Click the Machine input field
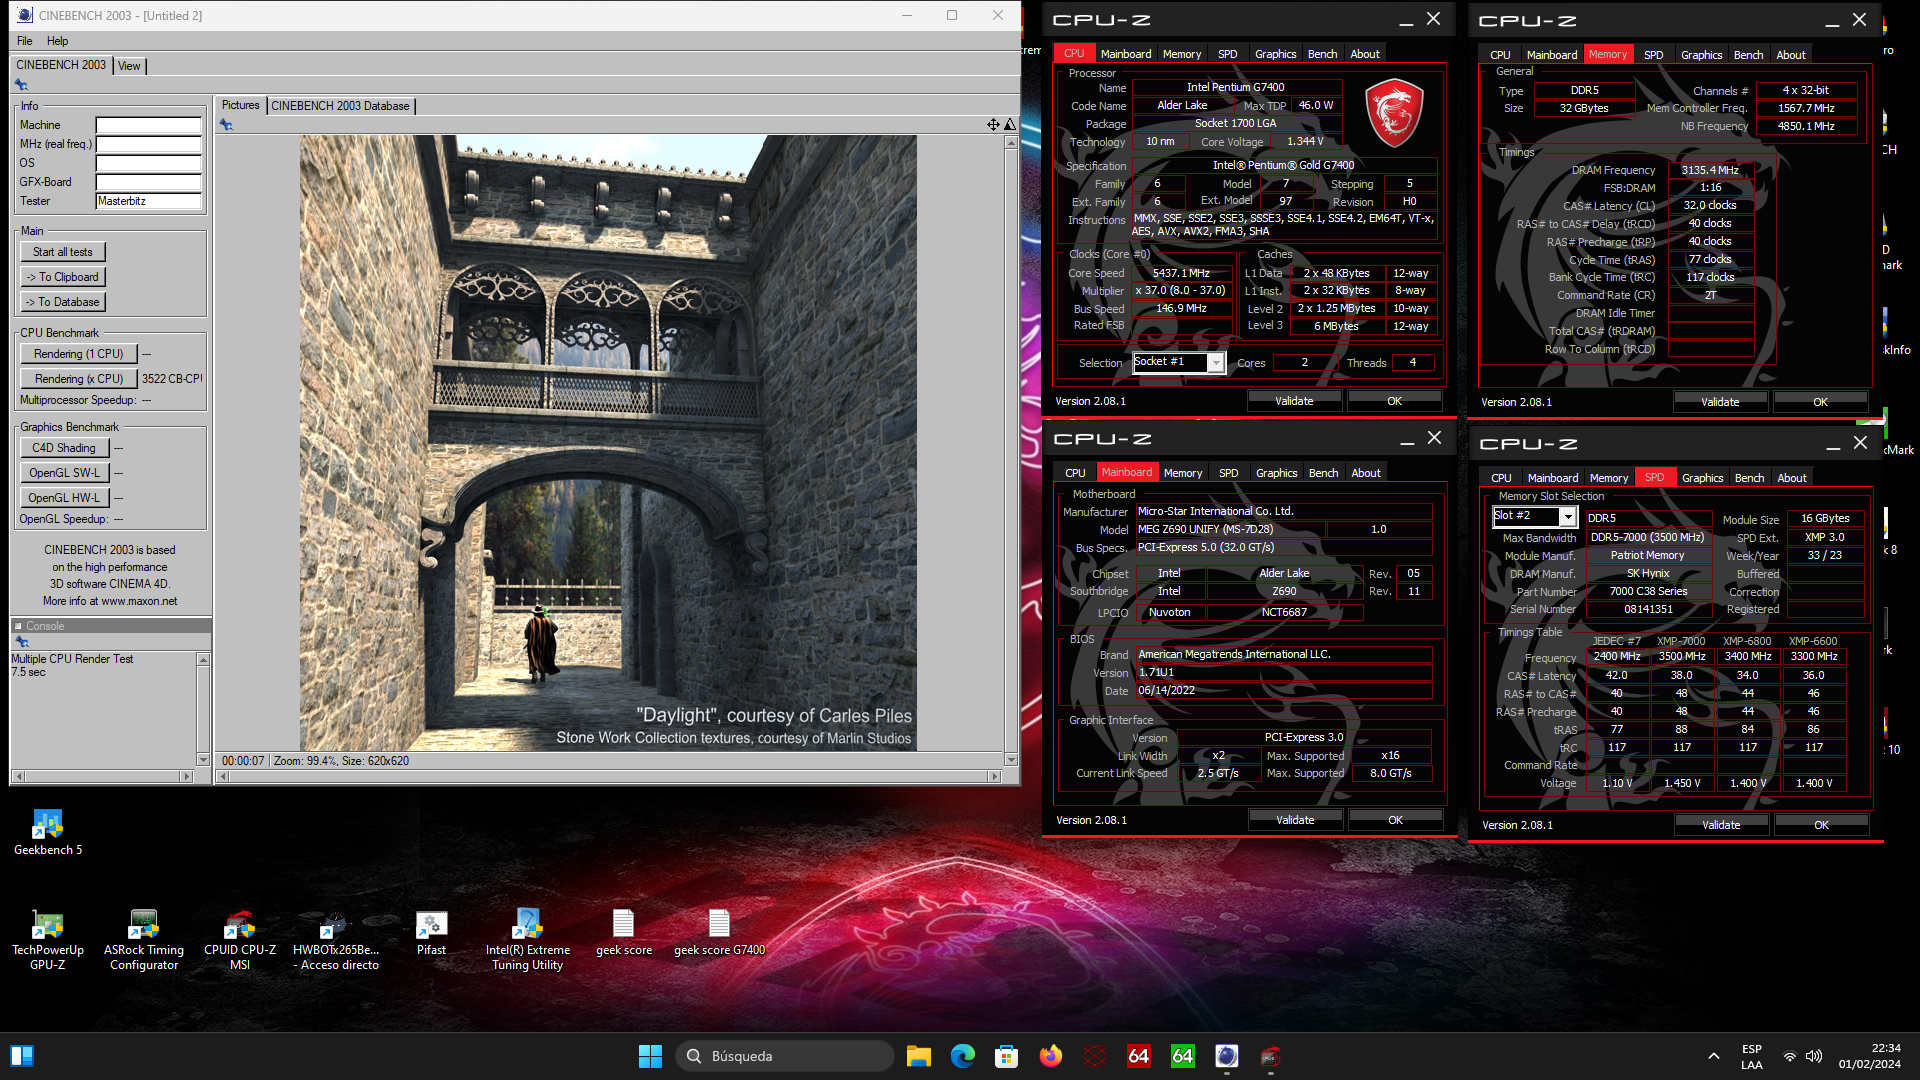Screen dimensions: 1920x1080 (x=148, y=126)
